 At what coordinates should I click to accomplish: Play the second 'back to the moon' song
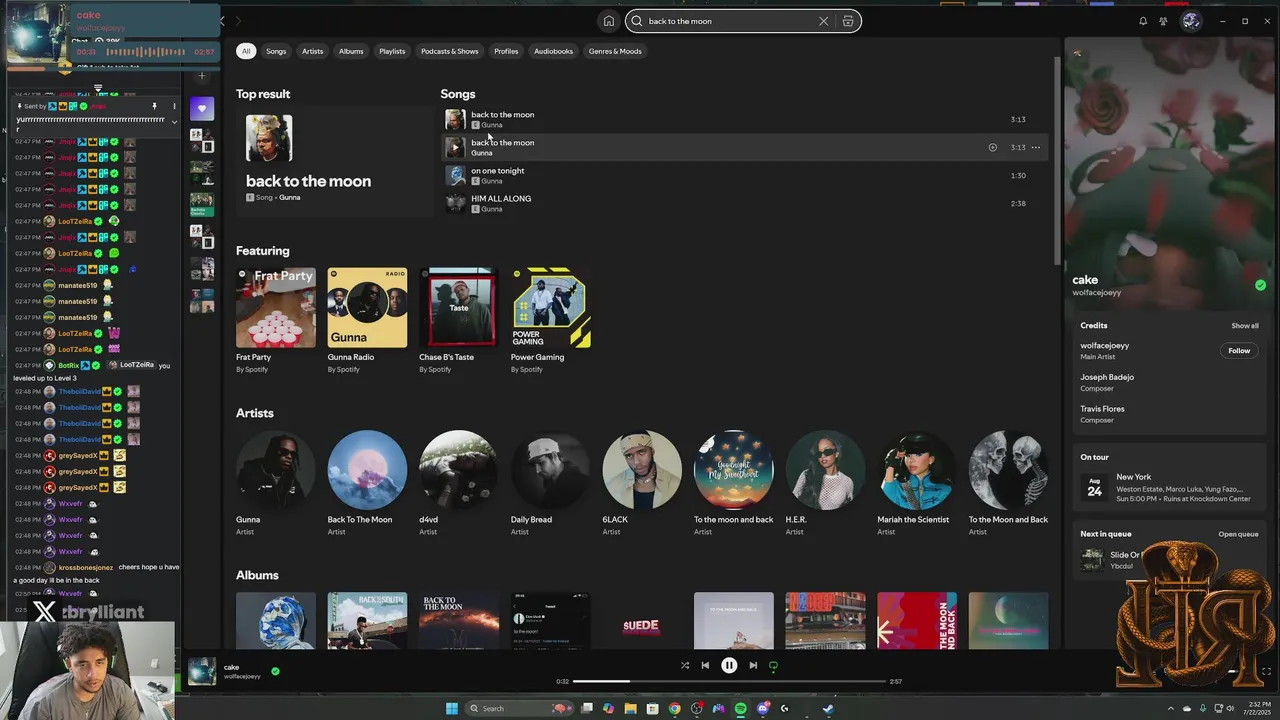pyautogui.click(x=455, y=147)
